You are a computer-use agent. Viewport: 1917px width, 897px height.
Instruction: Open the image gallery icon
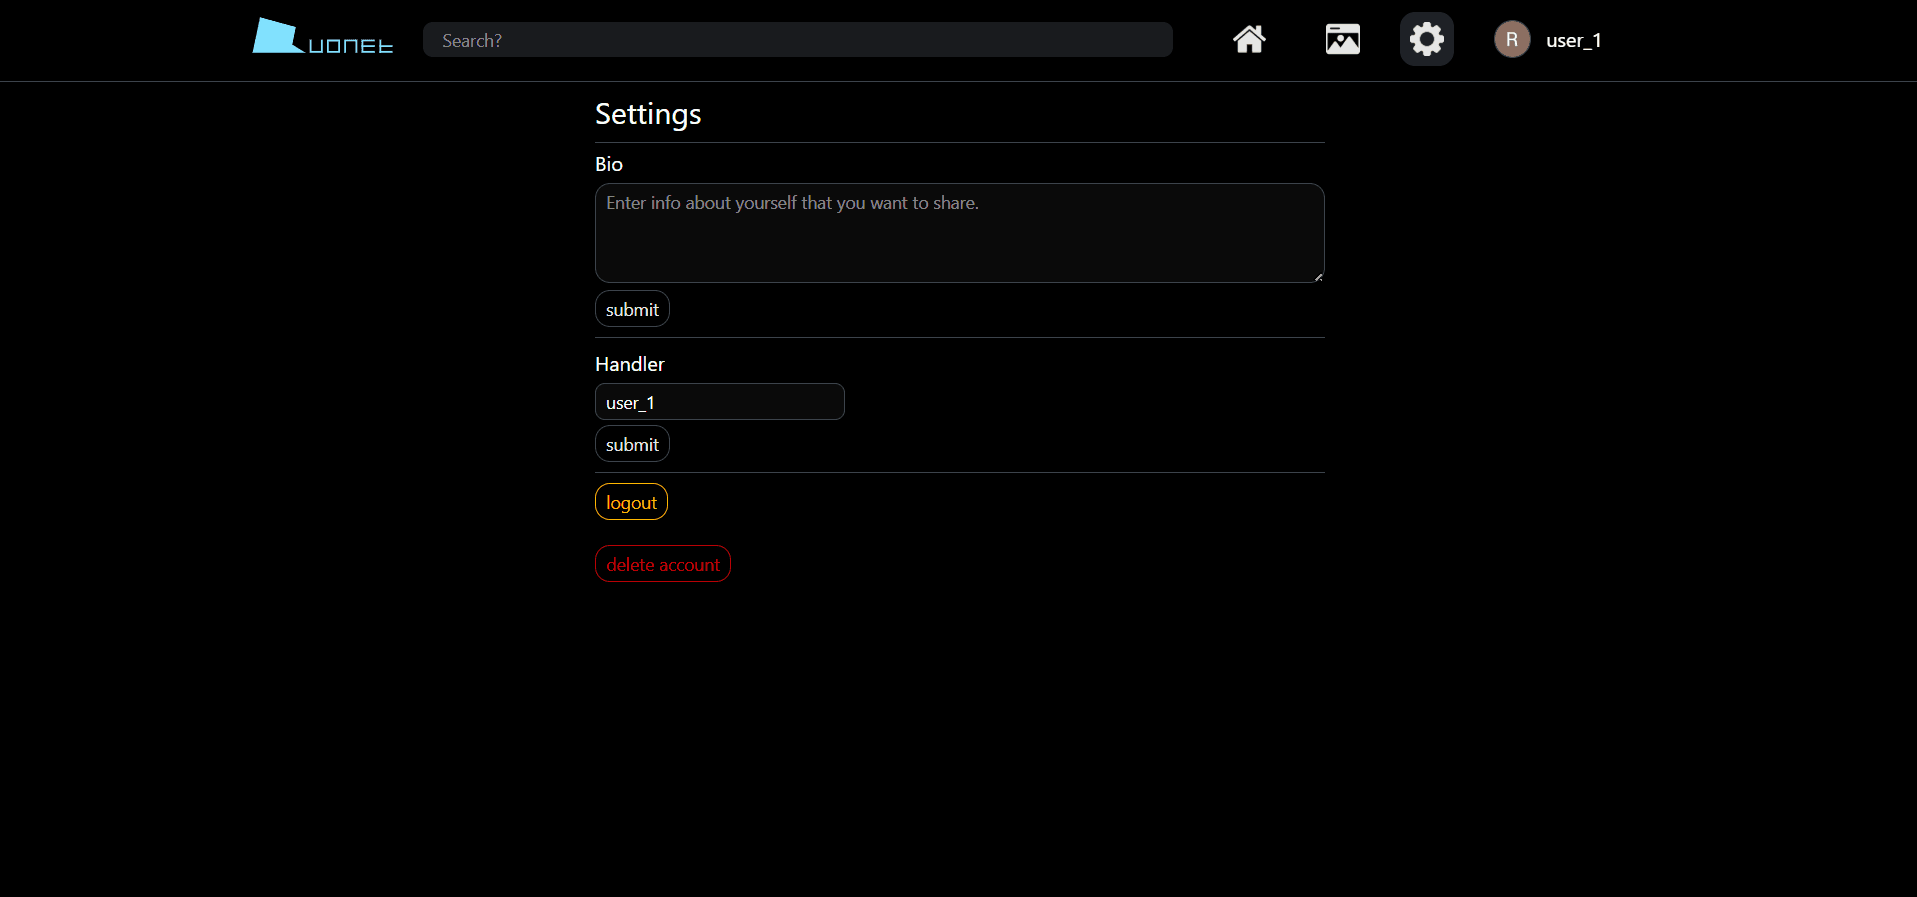[1342, 40]
